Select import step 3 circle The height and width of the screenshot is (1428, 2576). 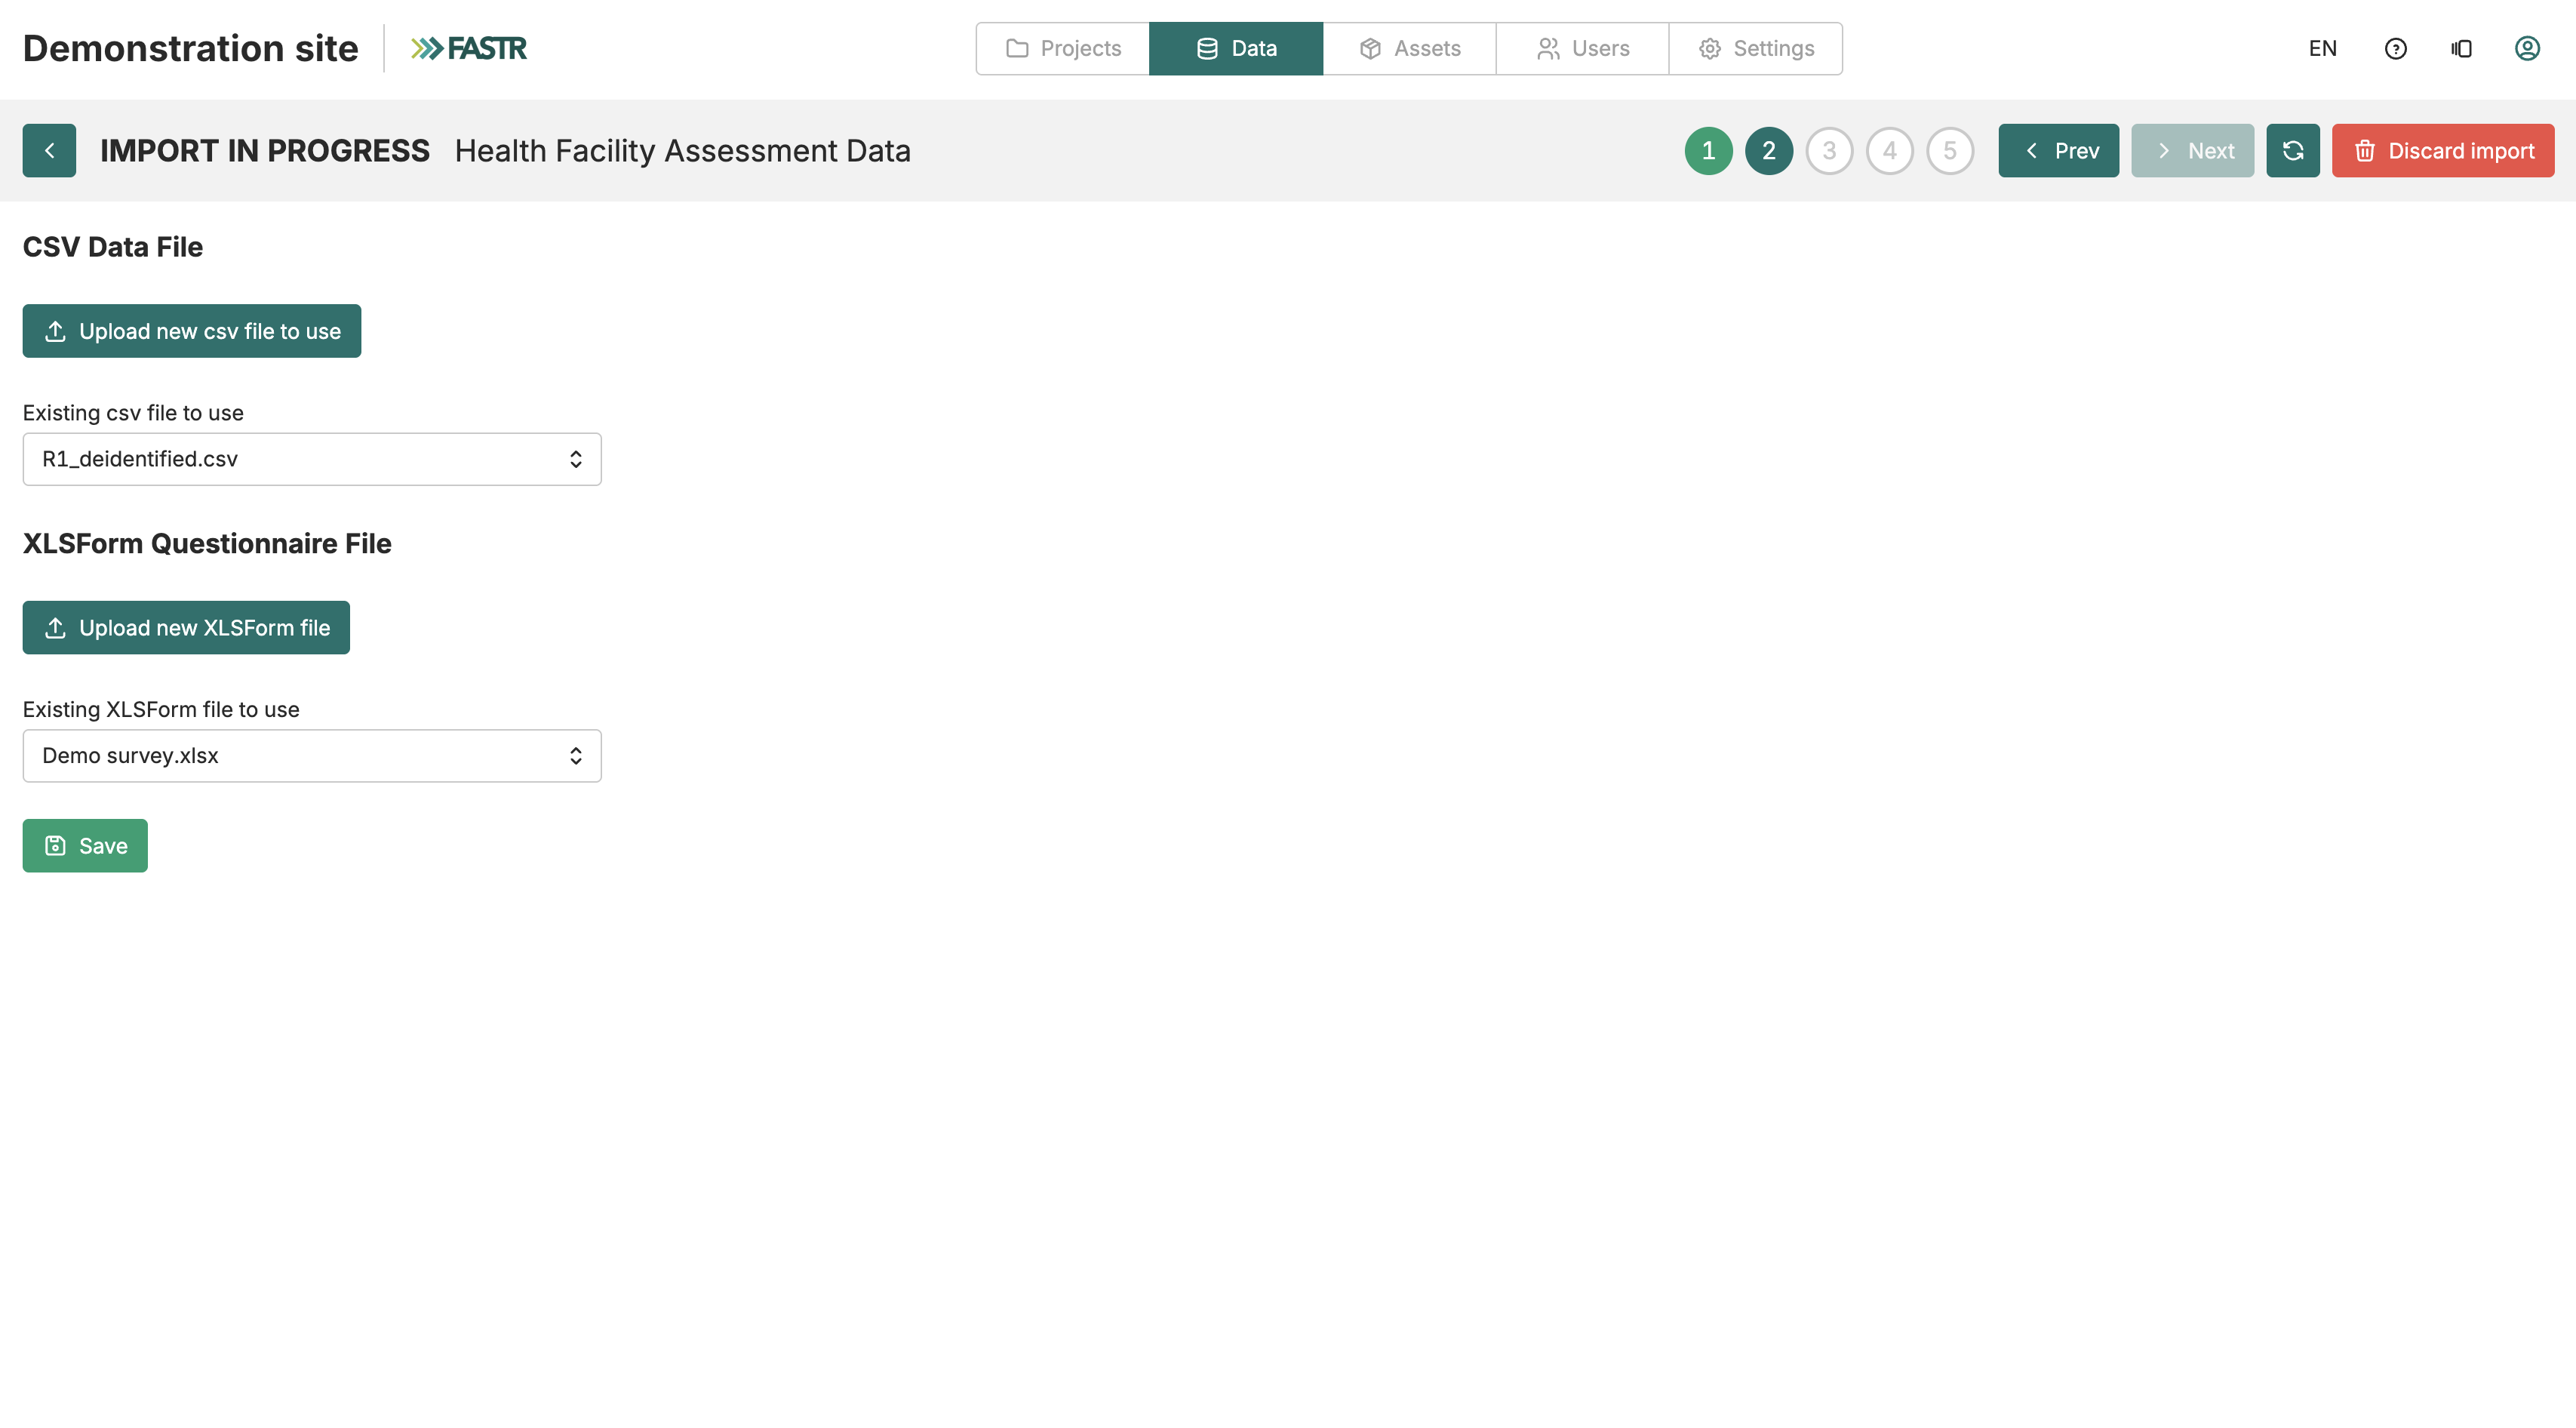click(1829, 151)
